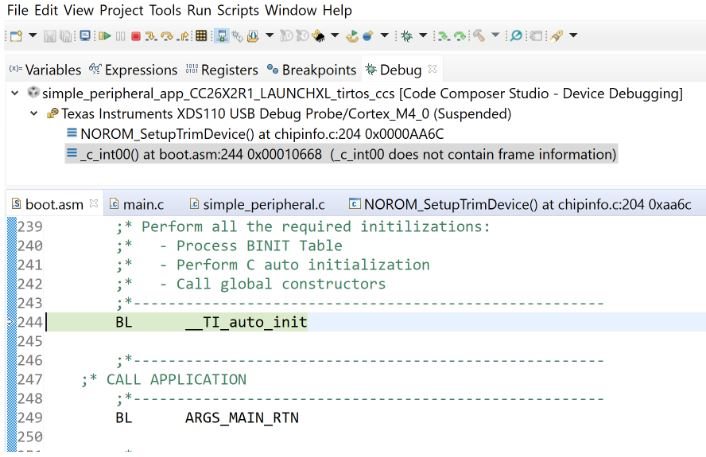
Task: Click '__TI_auto_init' on line 244
Action: tap(246, 322)
